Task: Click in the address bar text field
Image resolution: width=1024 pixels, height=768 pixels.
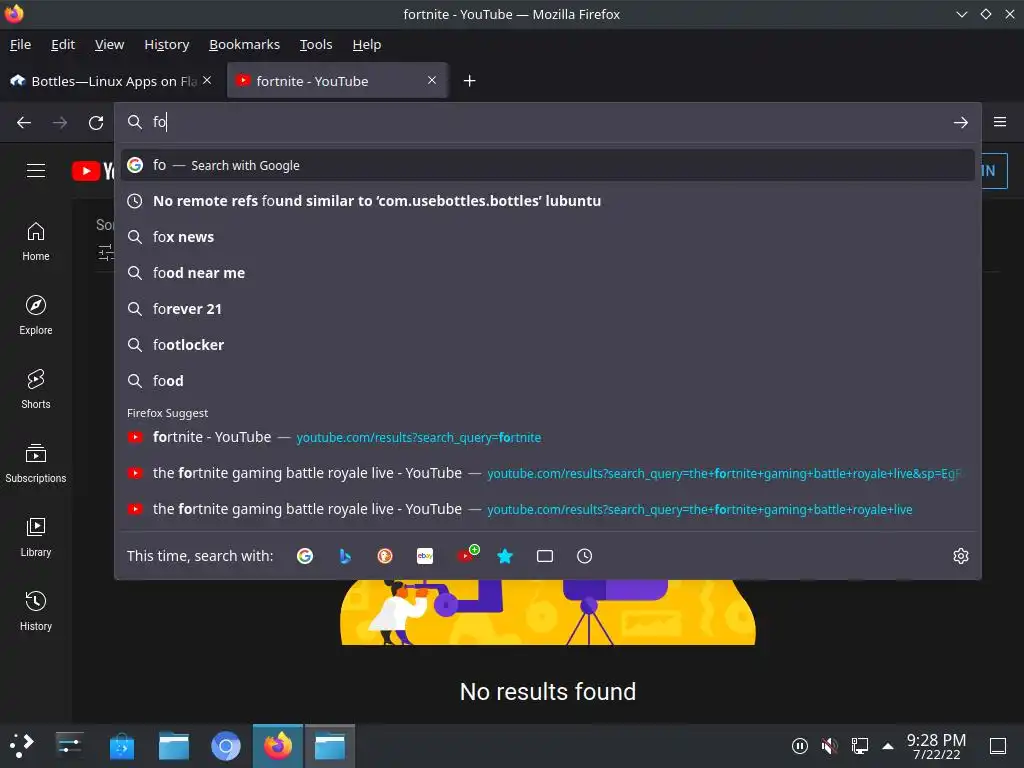Action: pyautogui.click(x=549, y=122)
